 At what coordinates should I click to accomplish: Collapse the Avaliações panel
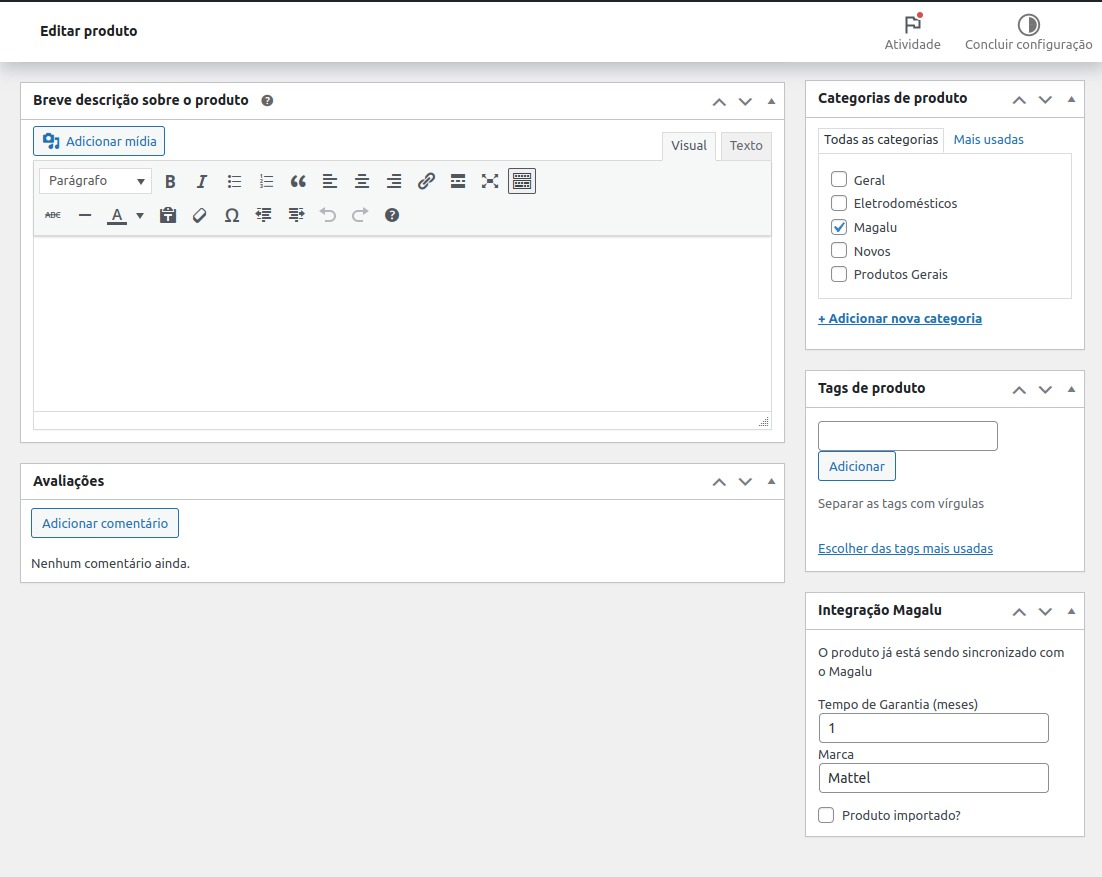(771, 481)
